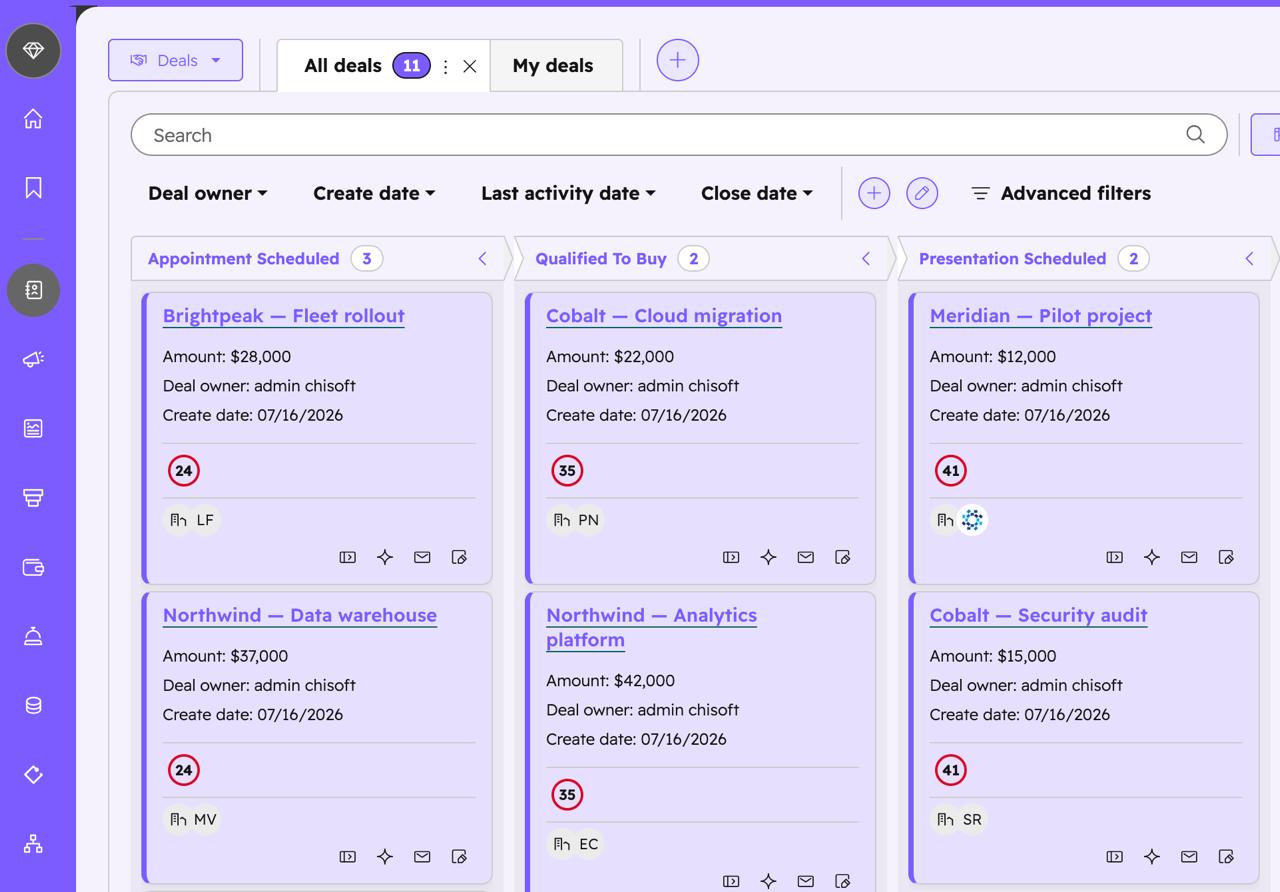Viewport: 1280px width, 892px height.
Task: Email from Meridian Pilot project card
Action: click(1189, 557)
